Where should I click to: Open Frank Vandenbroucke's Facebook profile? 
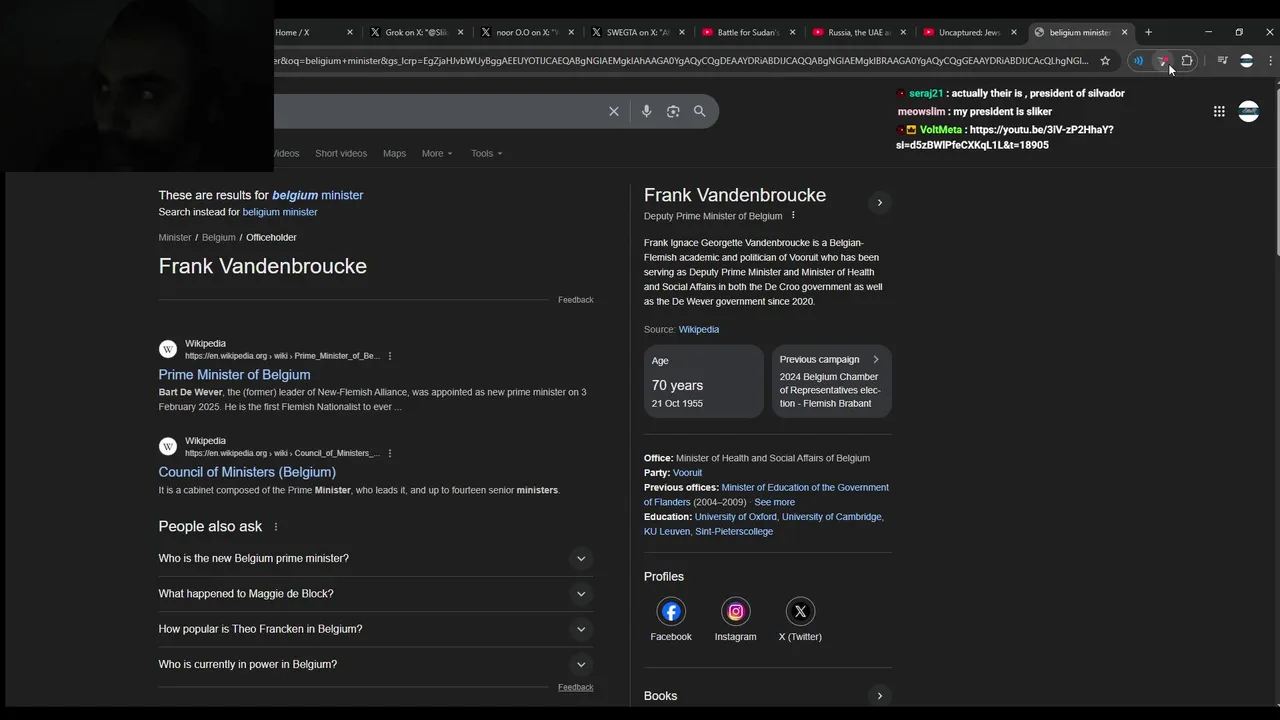pos(671,611)
